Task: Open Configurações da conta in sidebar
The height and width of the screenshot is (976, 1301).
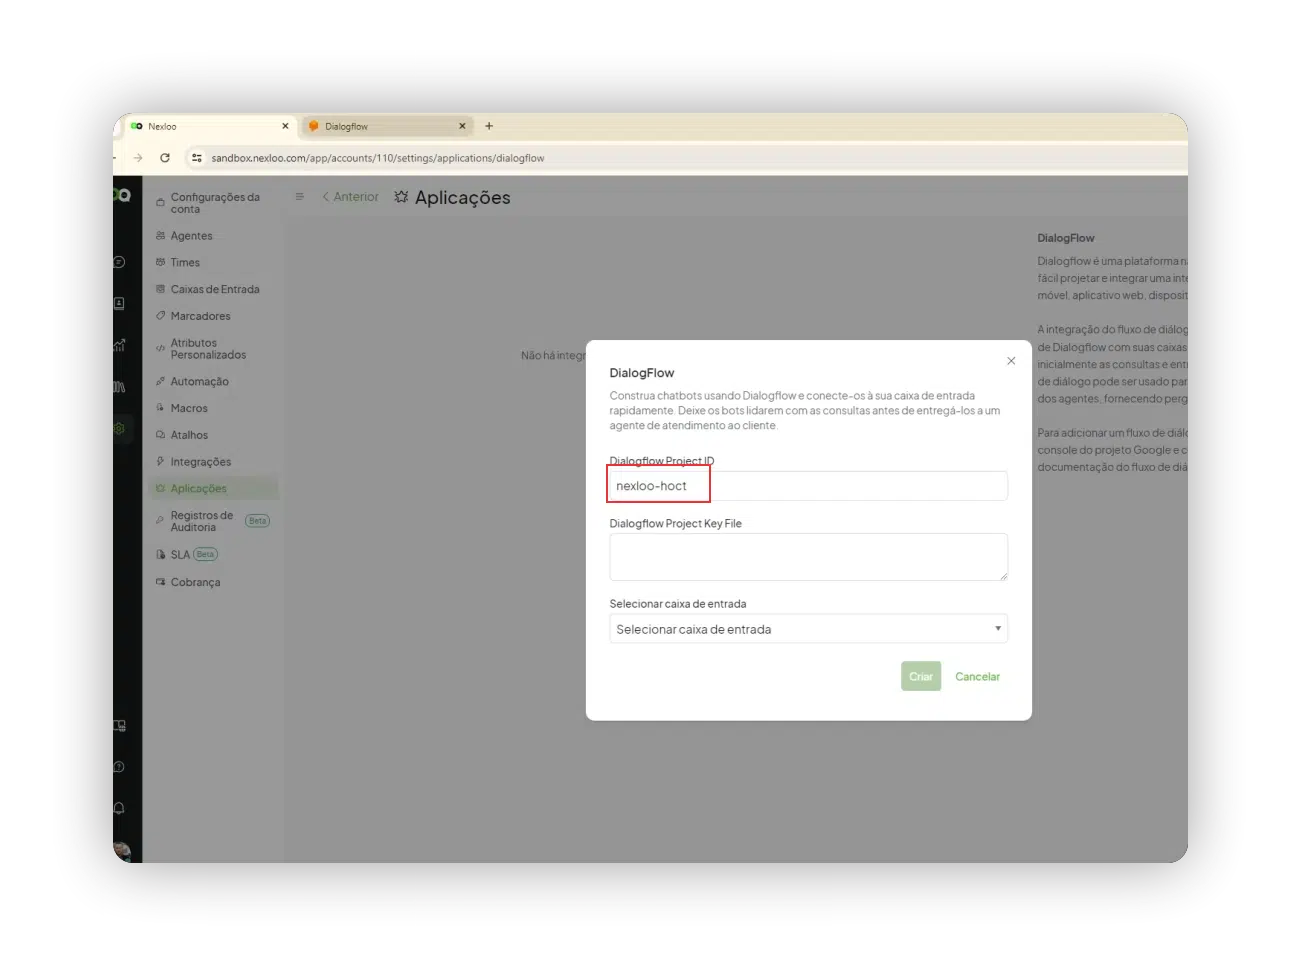Action: pyautogui.click(x=213, y=203)
